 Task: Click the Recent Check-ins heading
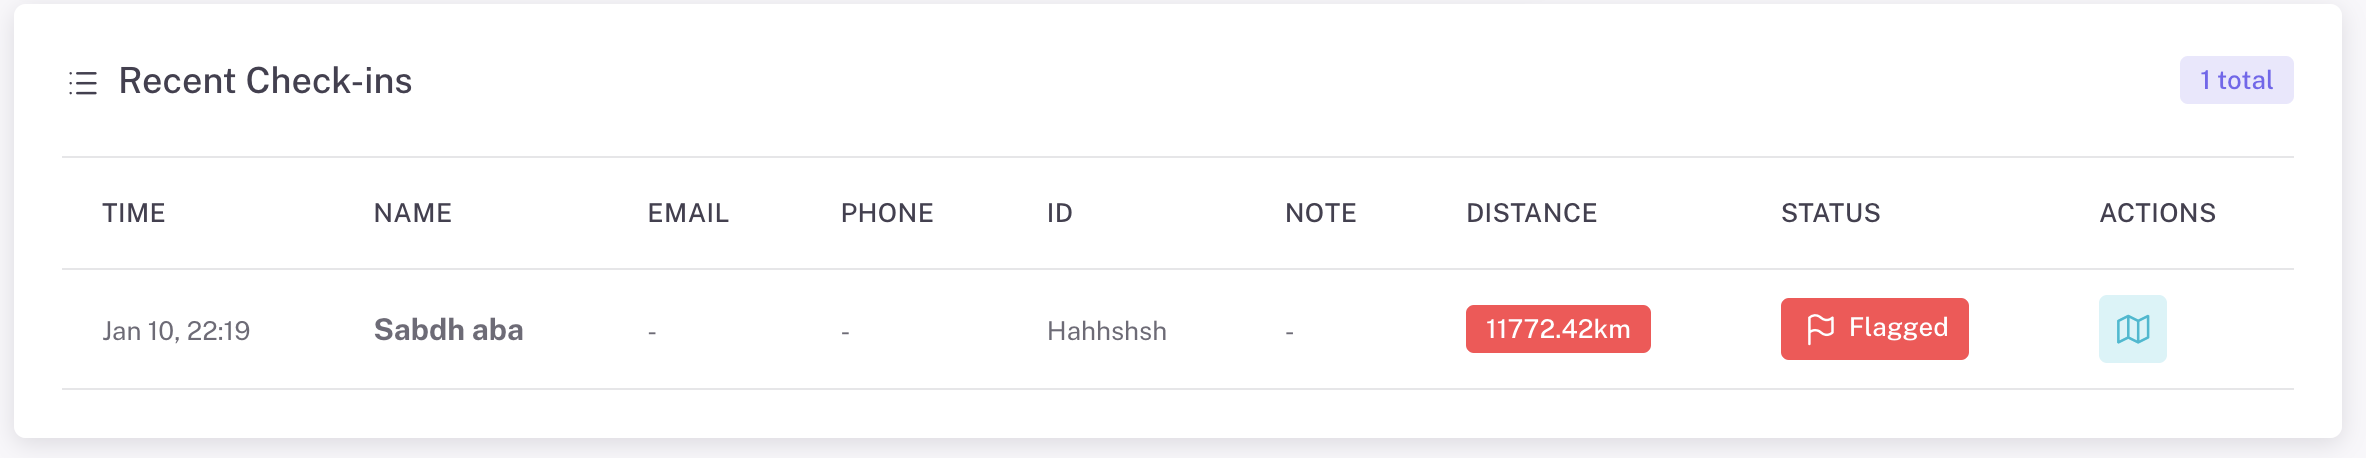coord(265,81)
